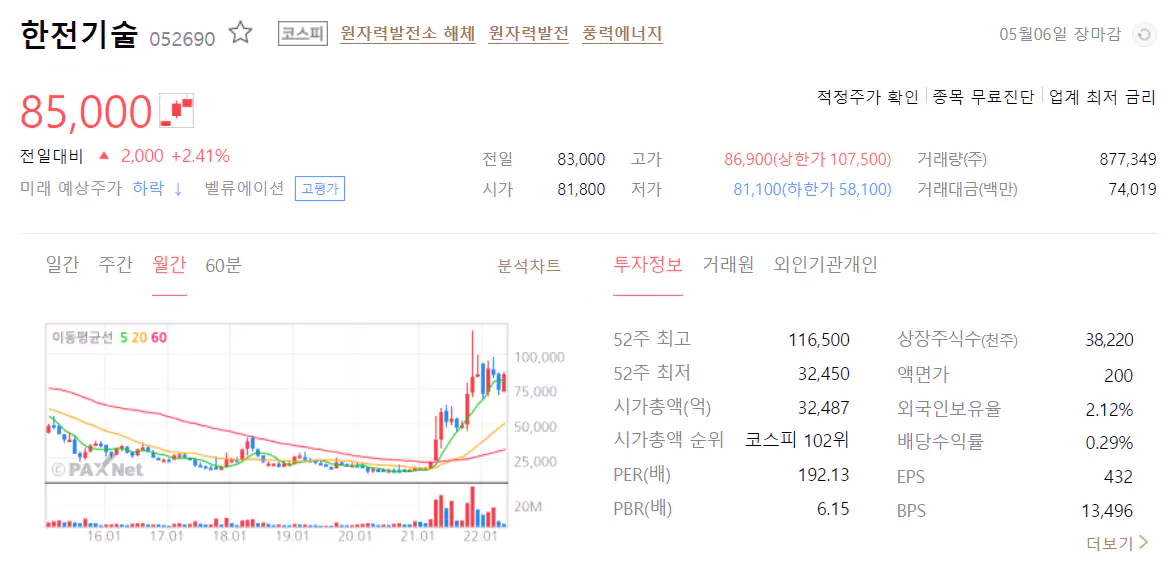Click the 저가 value 81,100(하한가 58,100)
1176x570 pixels.
pos(812,189)
